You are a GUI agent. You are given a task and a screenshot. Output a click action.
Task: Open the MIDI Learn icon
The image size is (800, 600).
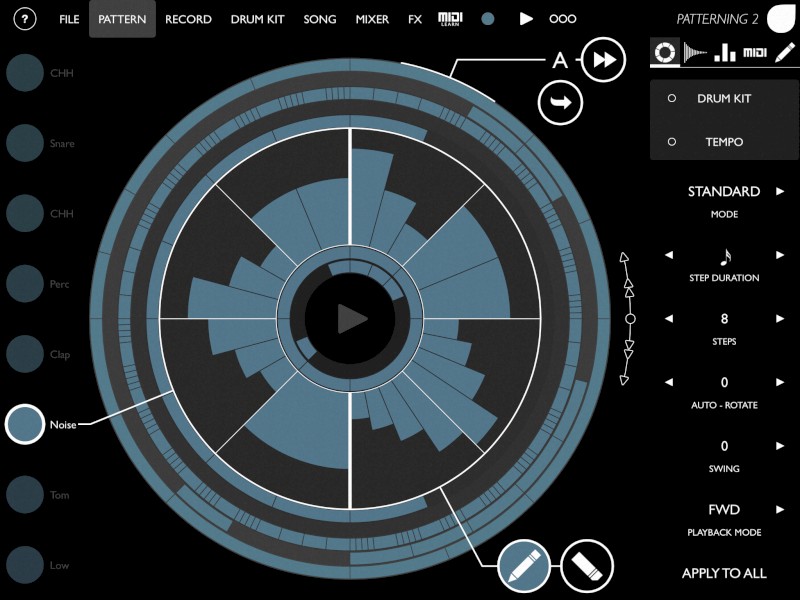(451, 19)
